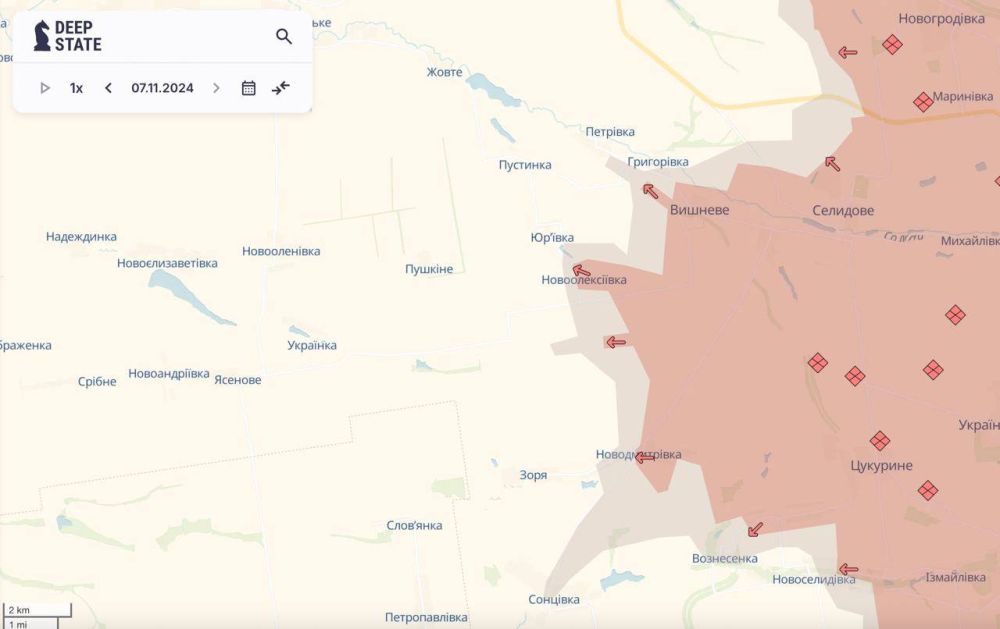Click the Селидове town label
The image size is (1000, 629).
coord(842,211)
